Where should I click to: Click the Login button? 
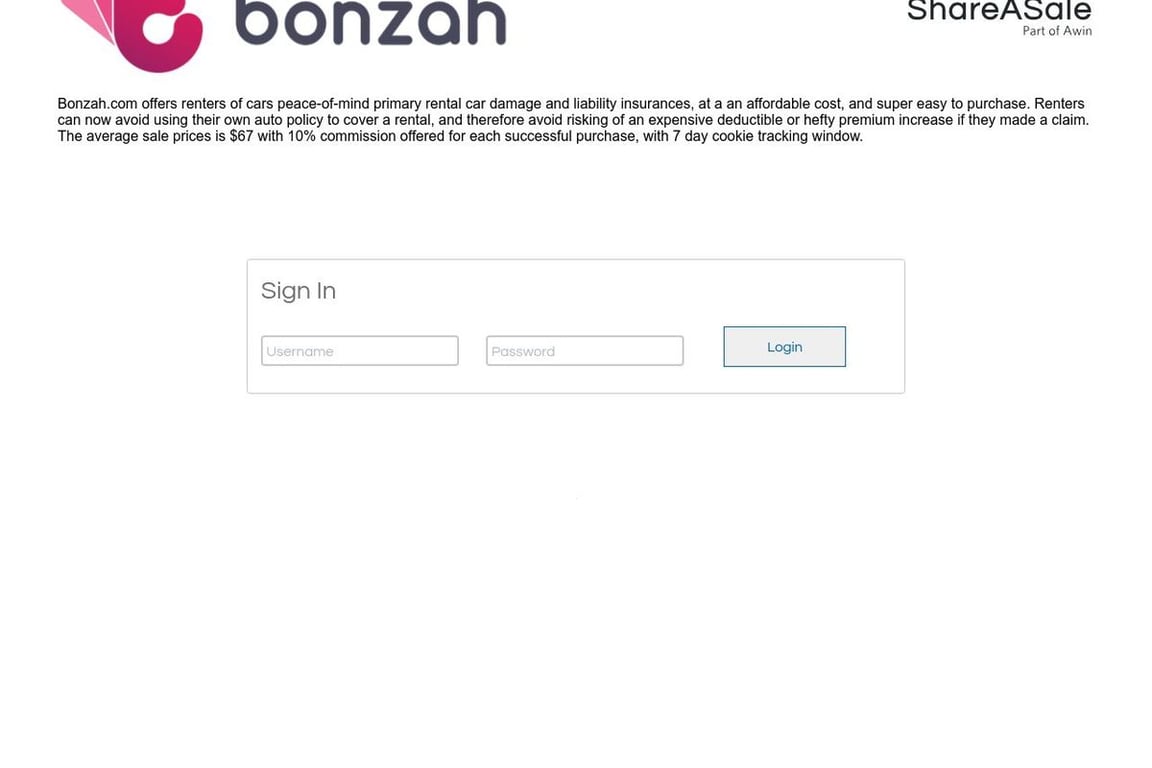[x=785, y=347]
